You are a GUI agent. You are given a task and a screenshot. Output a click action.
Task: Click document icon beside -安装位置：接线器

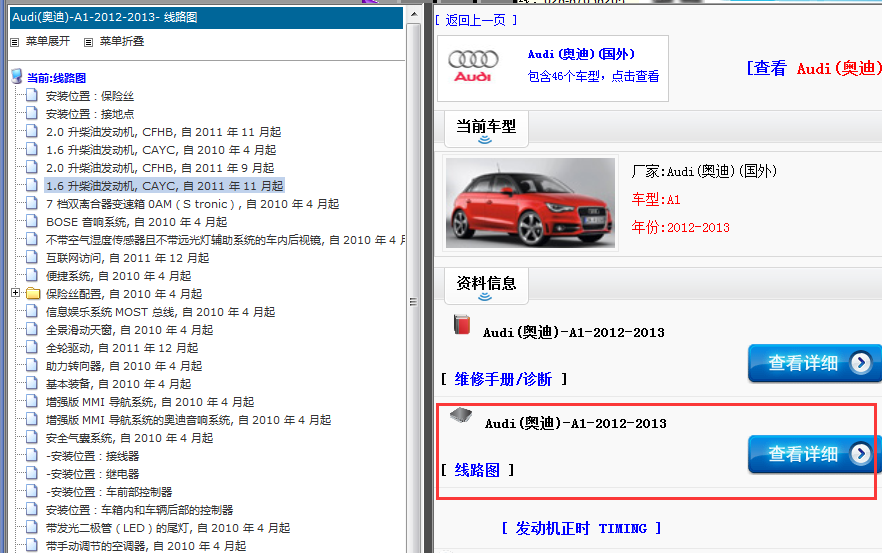pos(33,456)
